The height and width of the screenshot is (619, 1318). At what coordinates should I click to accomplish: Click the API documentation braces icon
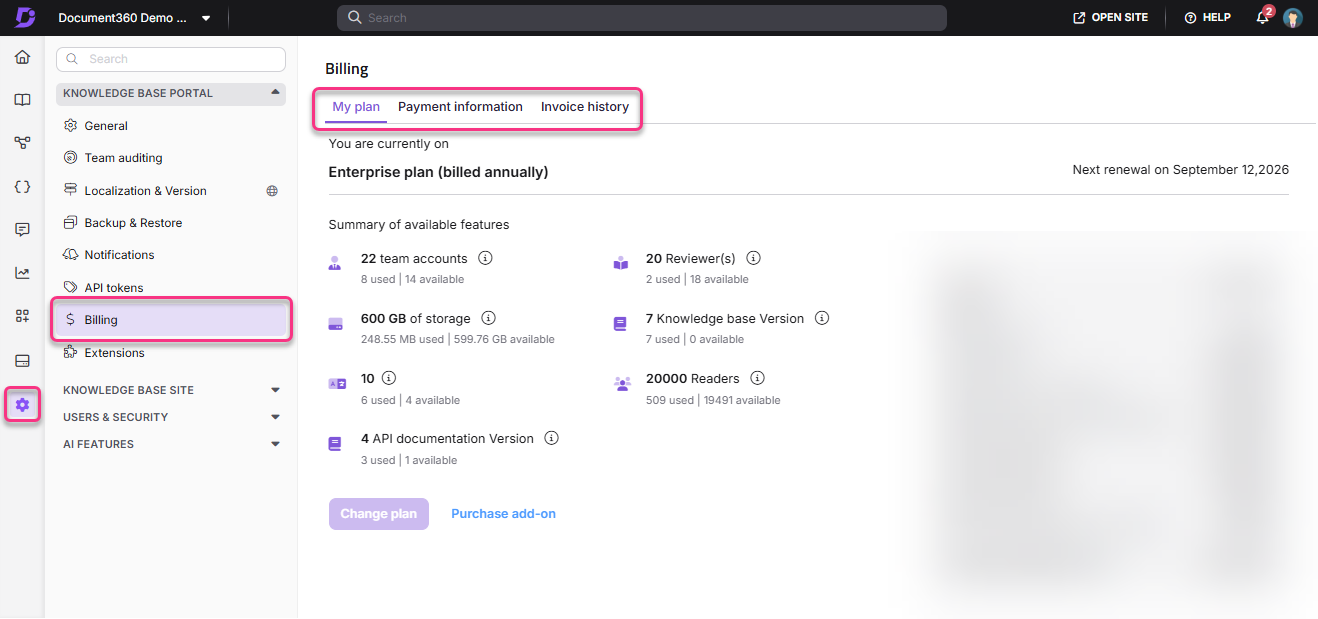tap(22, 187)
